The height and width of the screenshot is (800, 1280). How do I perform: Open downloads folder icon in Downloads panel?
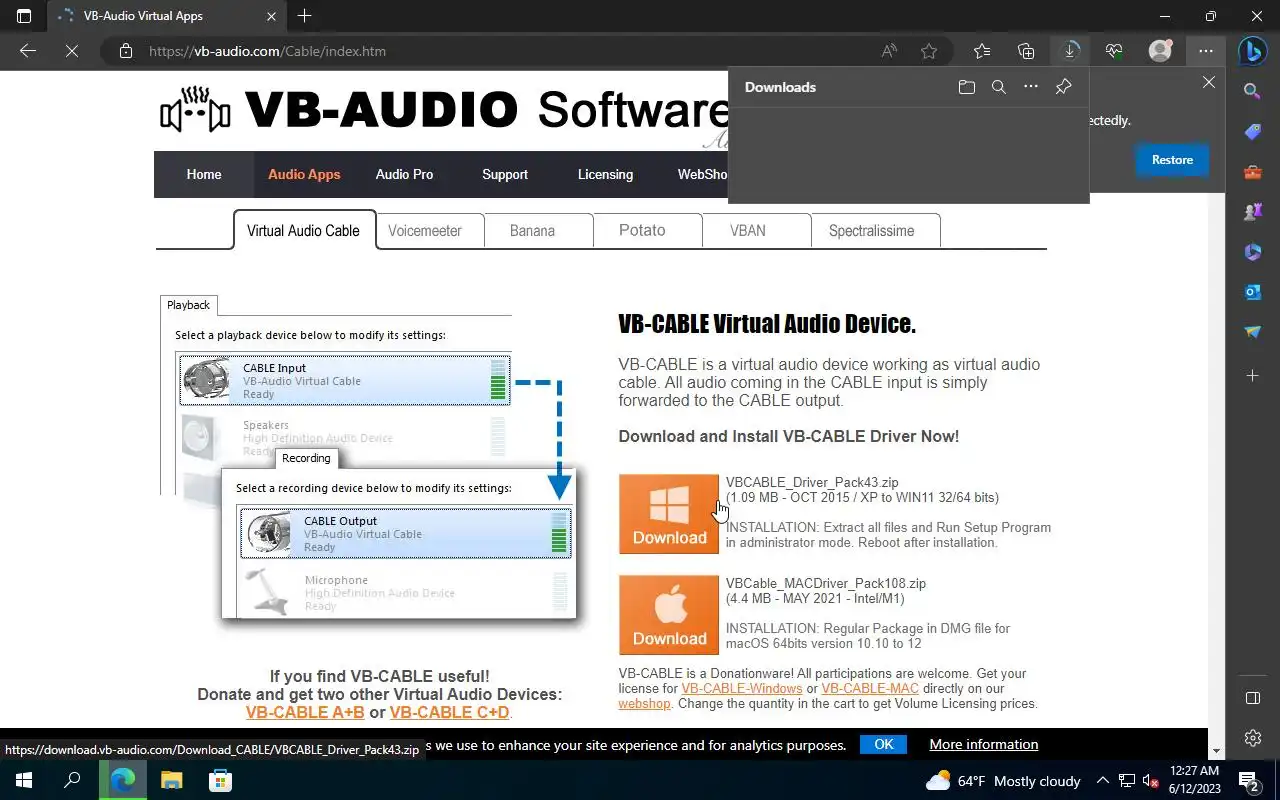click(x=966, y=87)
